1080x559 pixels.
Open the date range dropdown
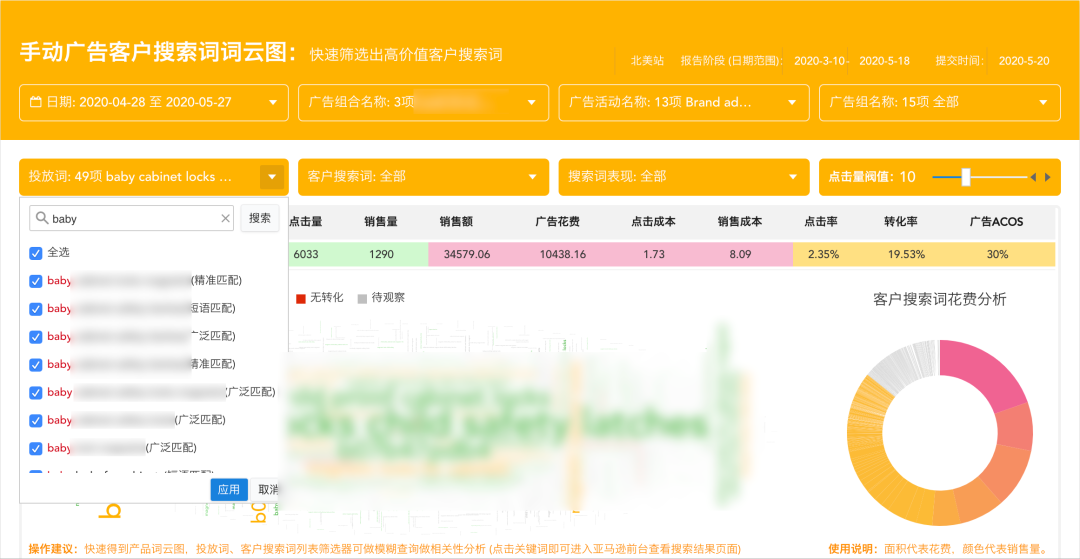154,103
